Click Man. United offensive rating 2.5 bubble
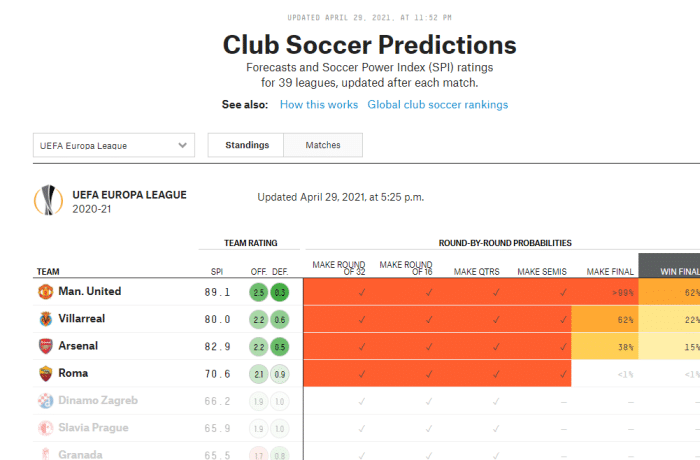The width and height of the screenshot is (700, 460). (259, 292)
